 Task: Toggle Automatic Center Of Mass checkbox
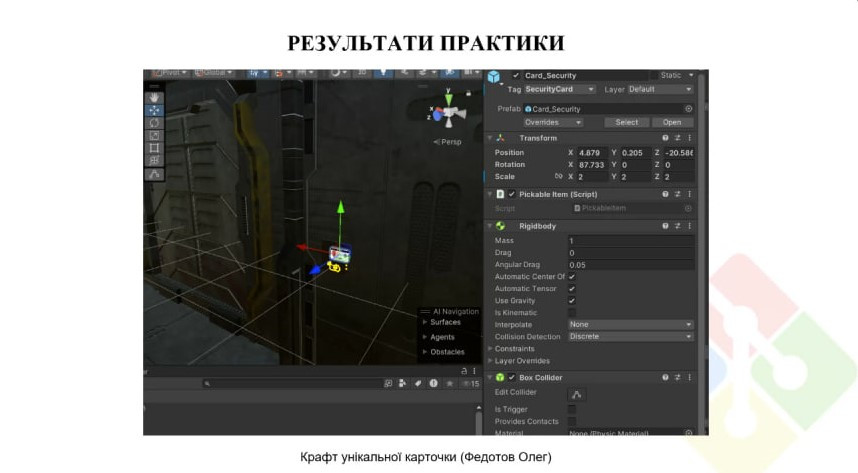[572, 276]
